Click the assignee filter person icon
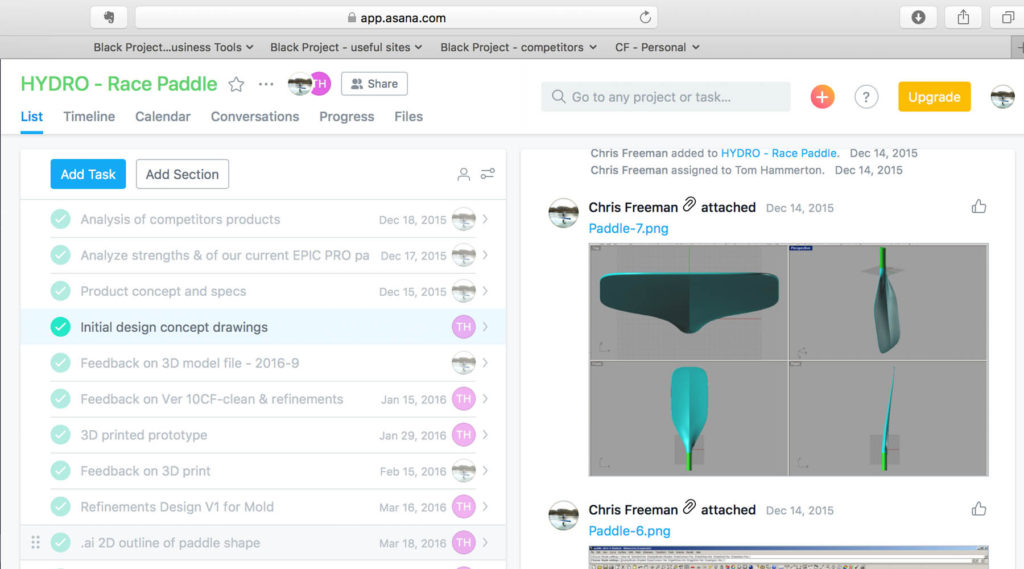 point(463,174)
